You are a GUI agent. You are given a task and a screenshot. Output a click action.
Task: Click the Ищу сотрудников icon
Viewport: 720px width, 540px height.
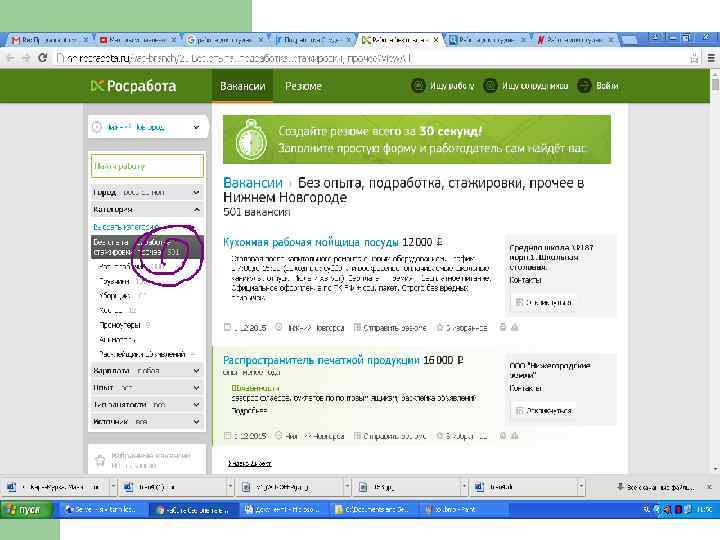click(490, 85)
